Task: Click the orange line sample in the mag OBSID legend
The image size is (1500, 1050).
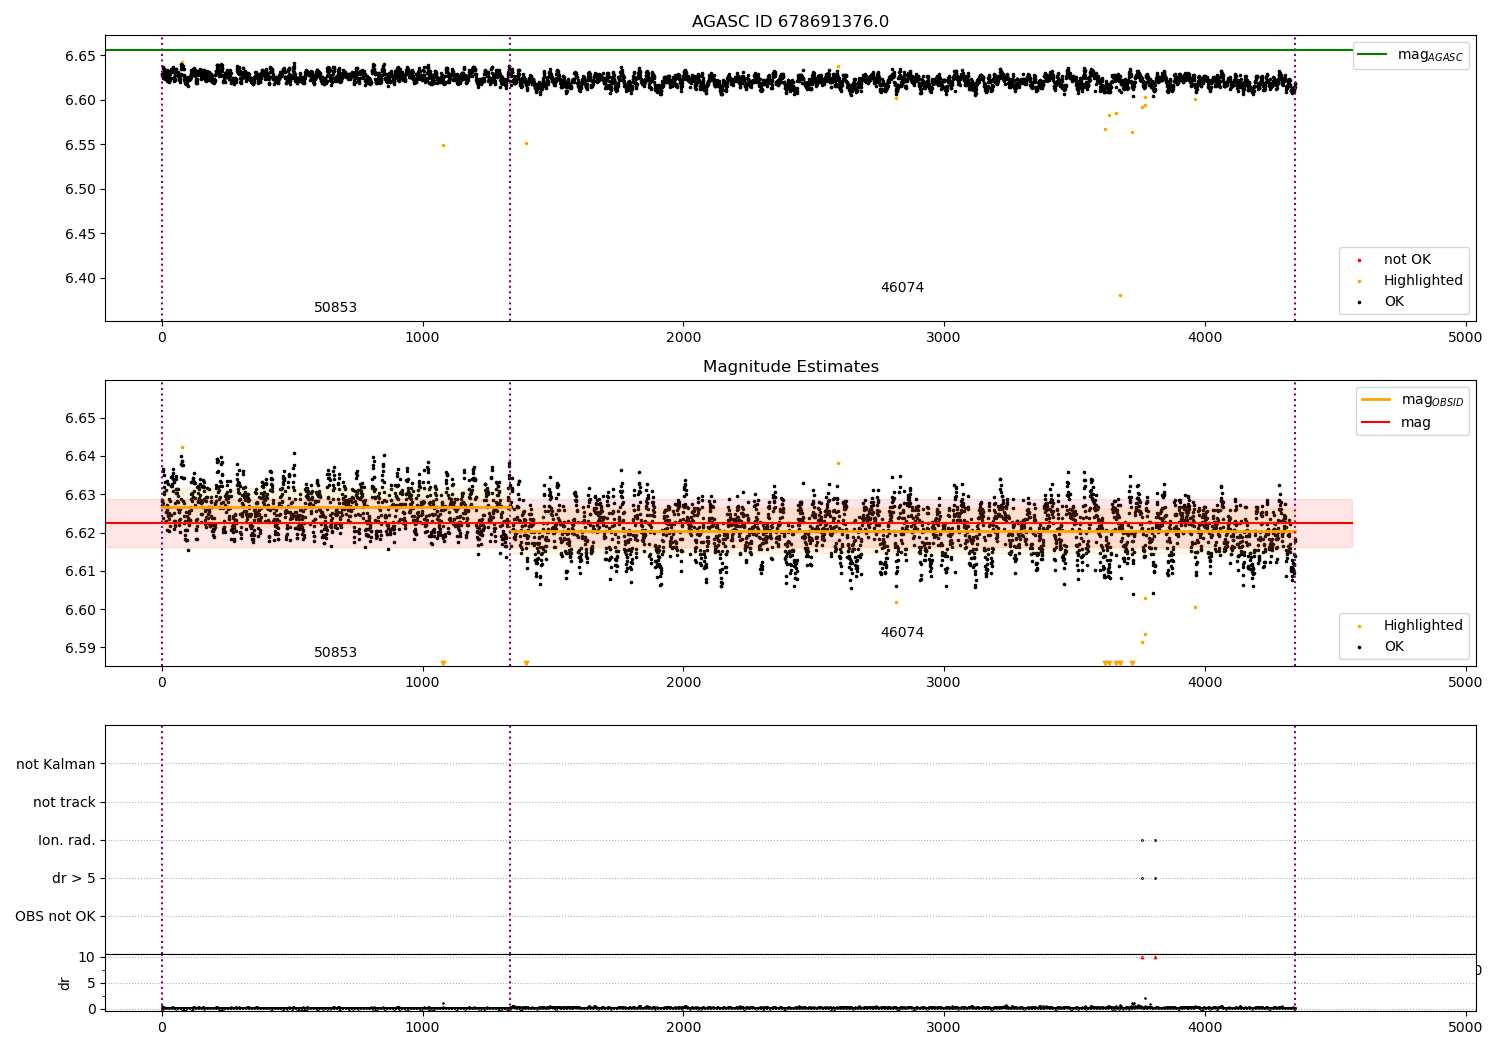Action: click(x=1375, y=400)
